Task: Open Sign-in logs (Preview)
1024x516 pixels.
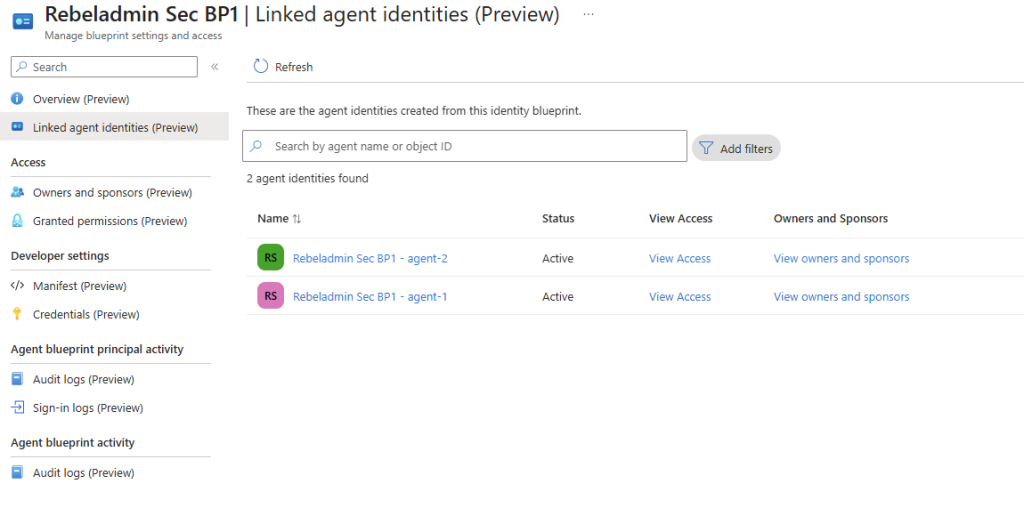Action: (88, 408)
